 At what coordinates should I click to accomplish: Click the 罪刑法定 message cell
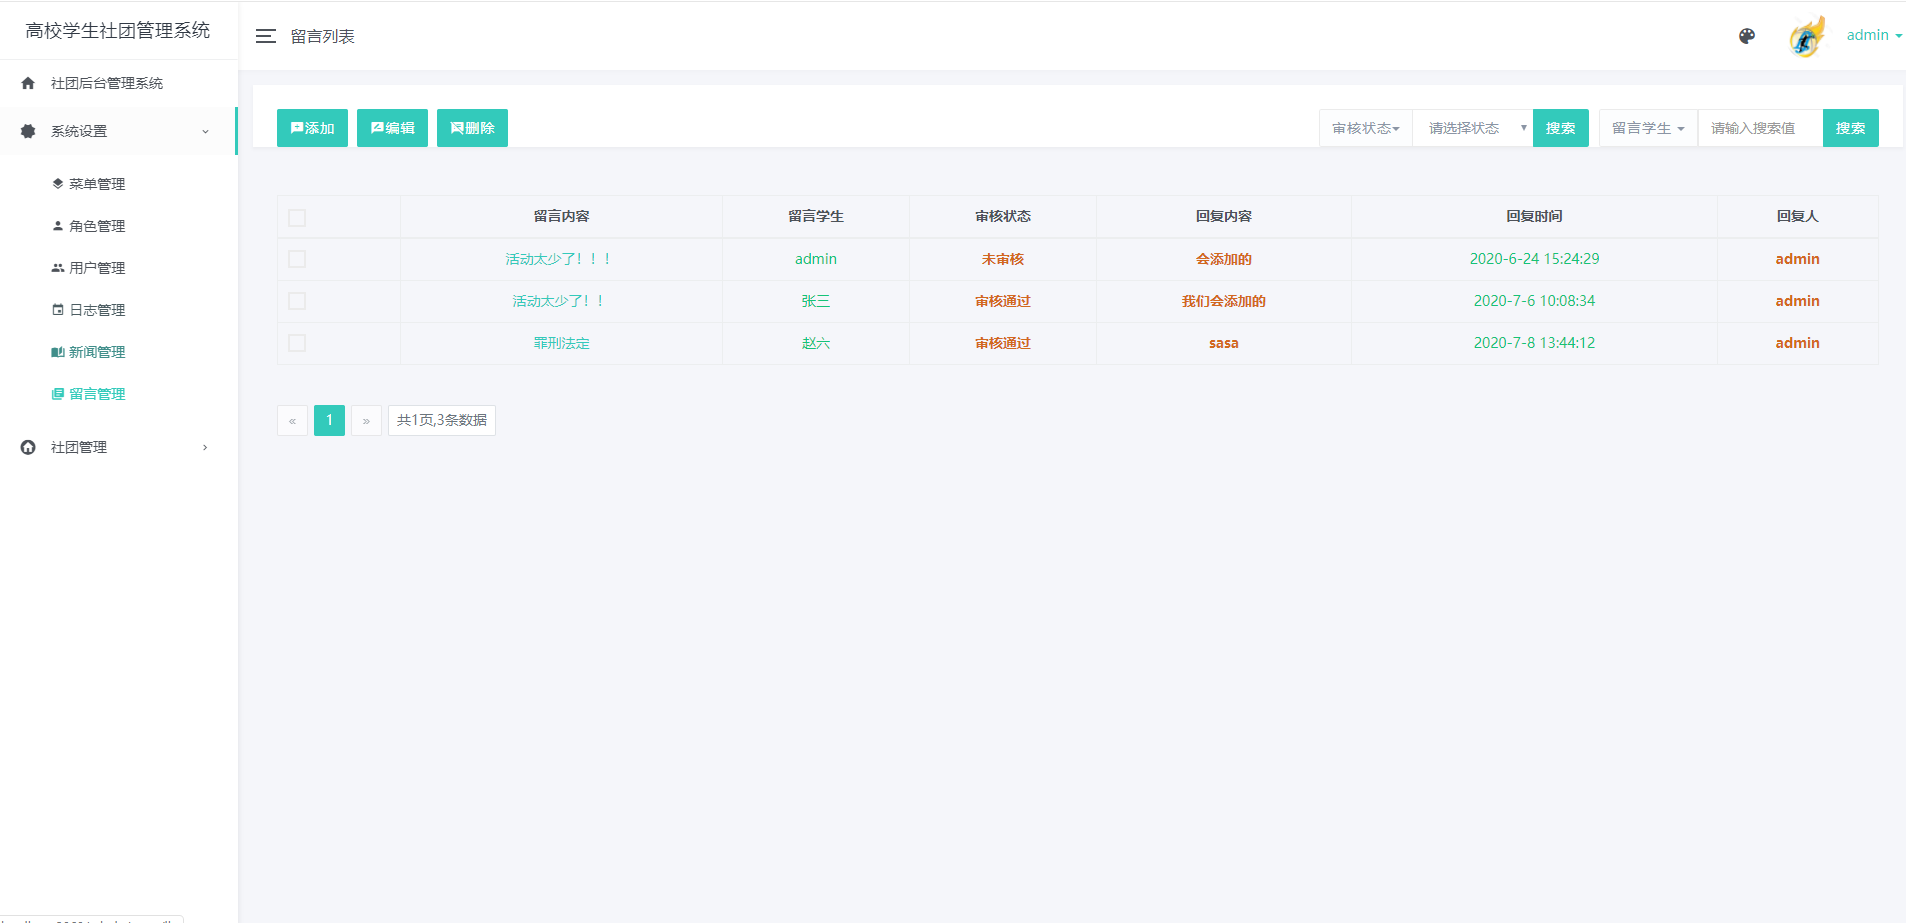tap(561, 343)
